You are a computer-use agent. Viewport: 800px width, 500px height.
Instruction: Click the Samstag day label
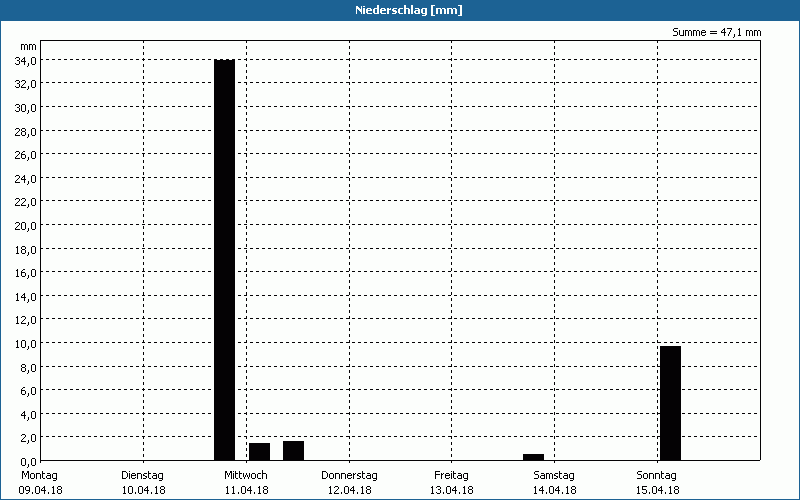(554, 475)
